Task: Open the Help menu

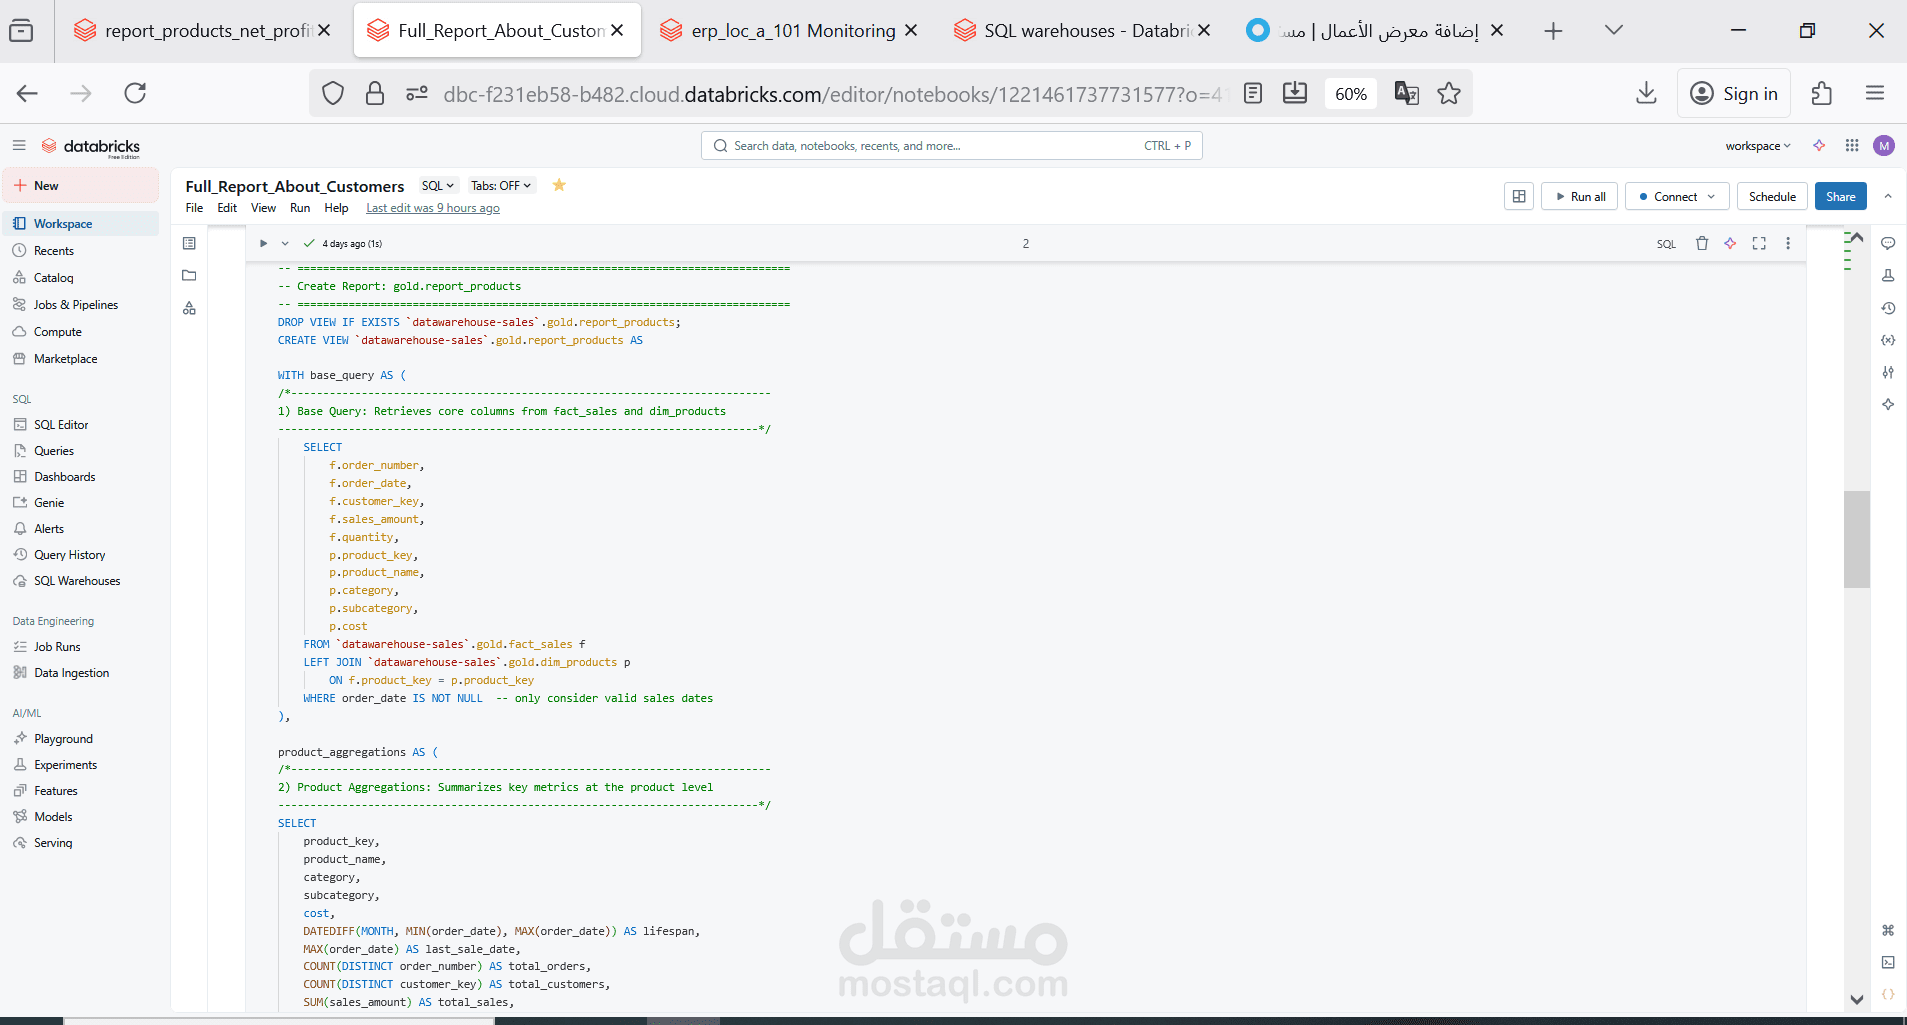Action: pyautogui.click(x=336, y=208)
